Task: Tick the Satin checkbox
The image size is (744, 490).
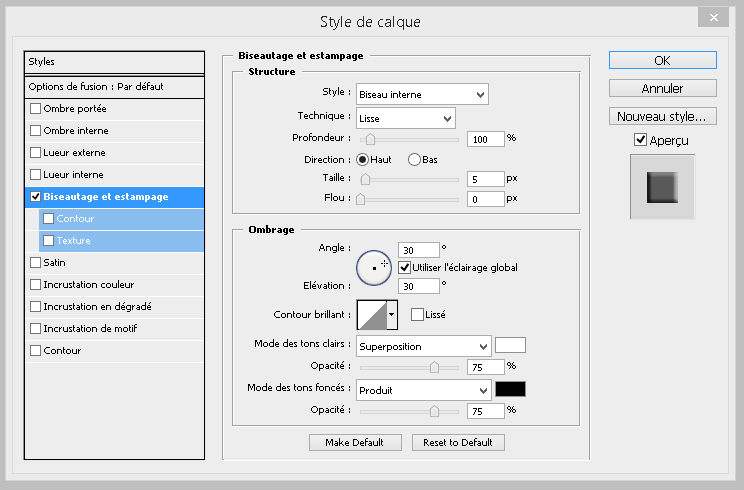Action: (x=35, y=262)
